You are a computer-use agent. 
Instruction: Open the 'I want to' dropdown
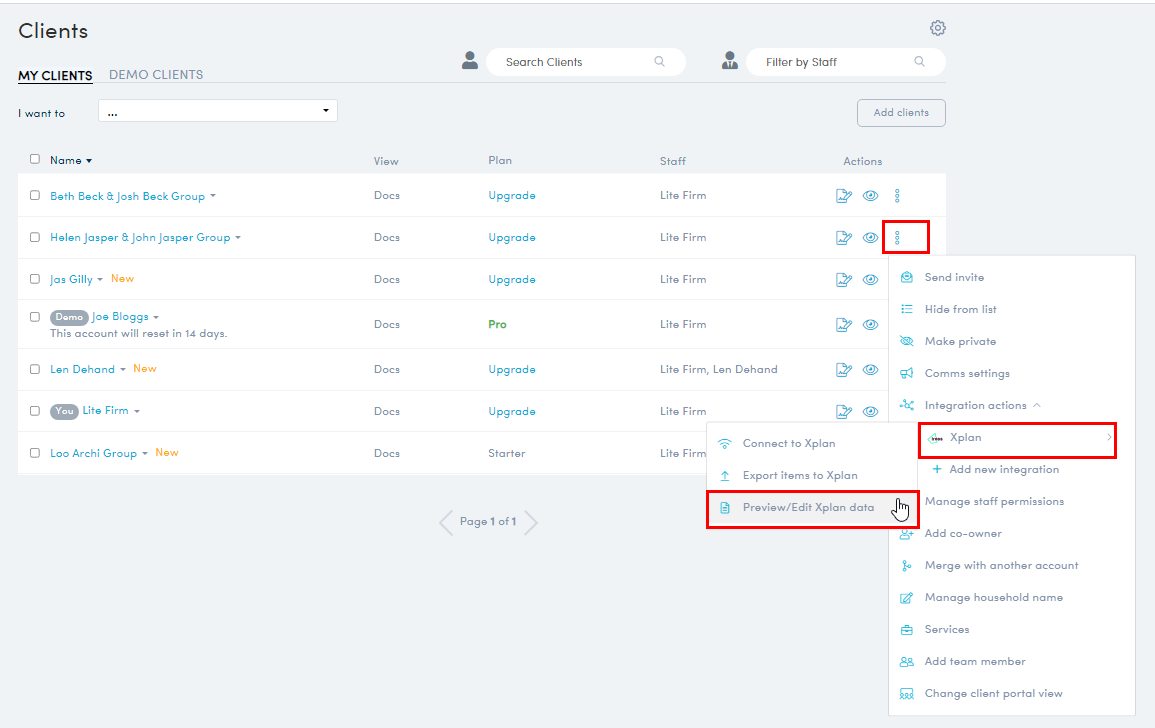click(218, 112)
